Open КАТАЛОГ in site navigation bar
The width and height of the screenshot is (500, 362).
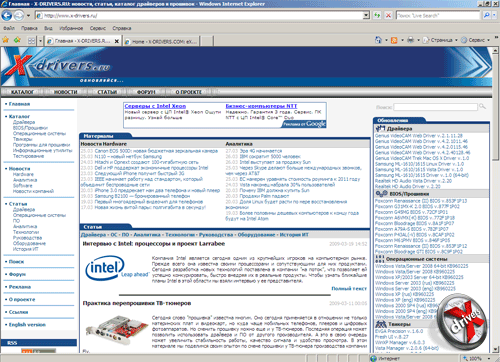click(22, 92)
